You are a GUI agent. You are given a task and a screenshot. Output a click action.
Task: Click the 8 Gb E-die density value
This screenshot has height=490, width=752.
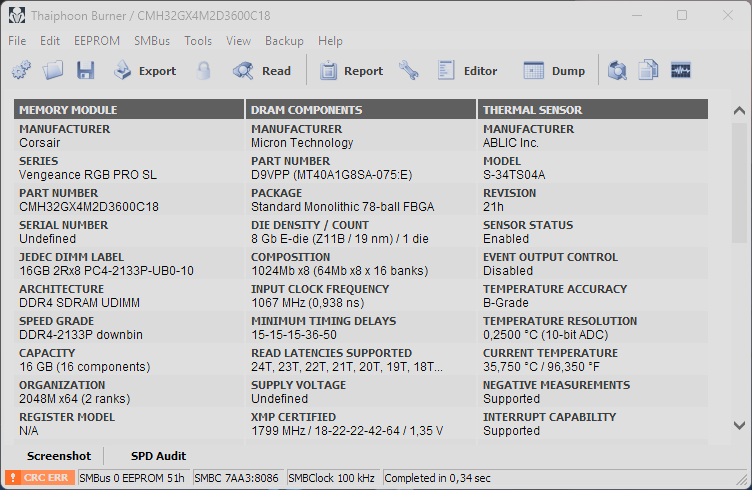340,239
